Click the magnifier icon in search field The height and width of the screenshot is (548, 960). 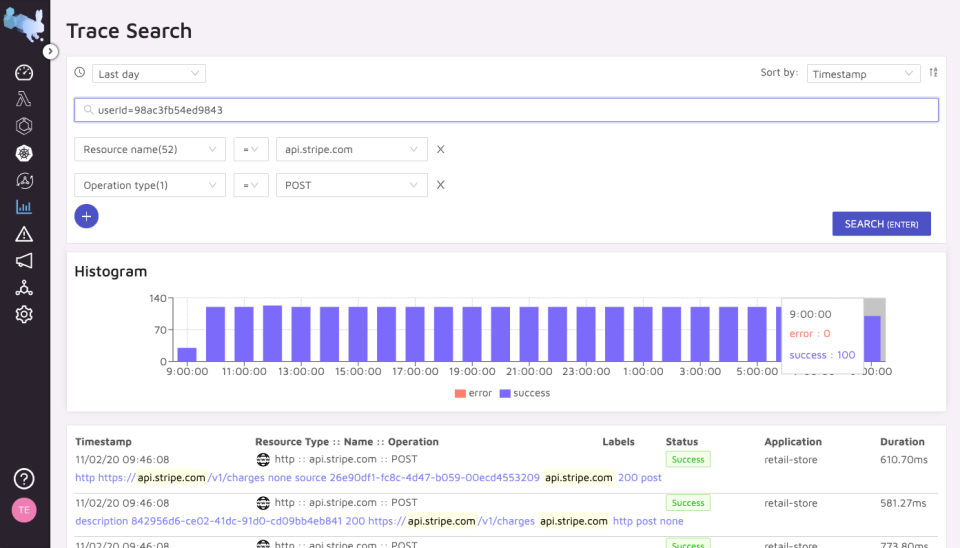pos(89,110)
